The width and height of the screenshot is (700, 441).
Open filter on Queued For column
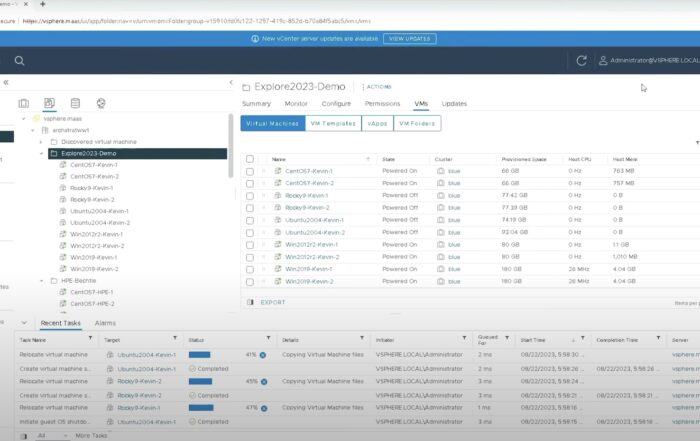[507, 338]
